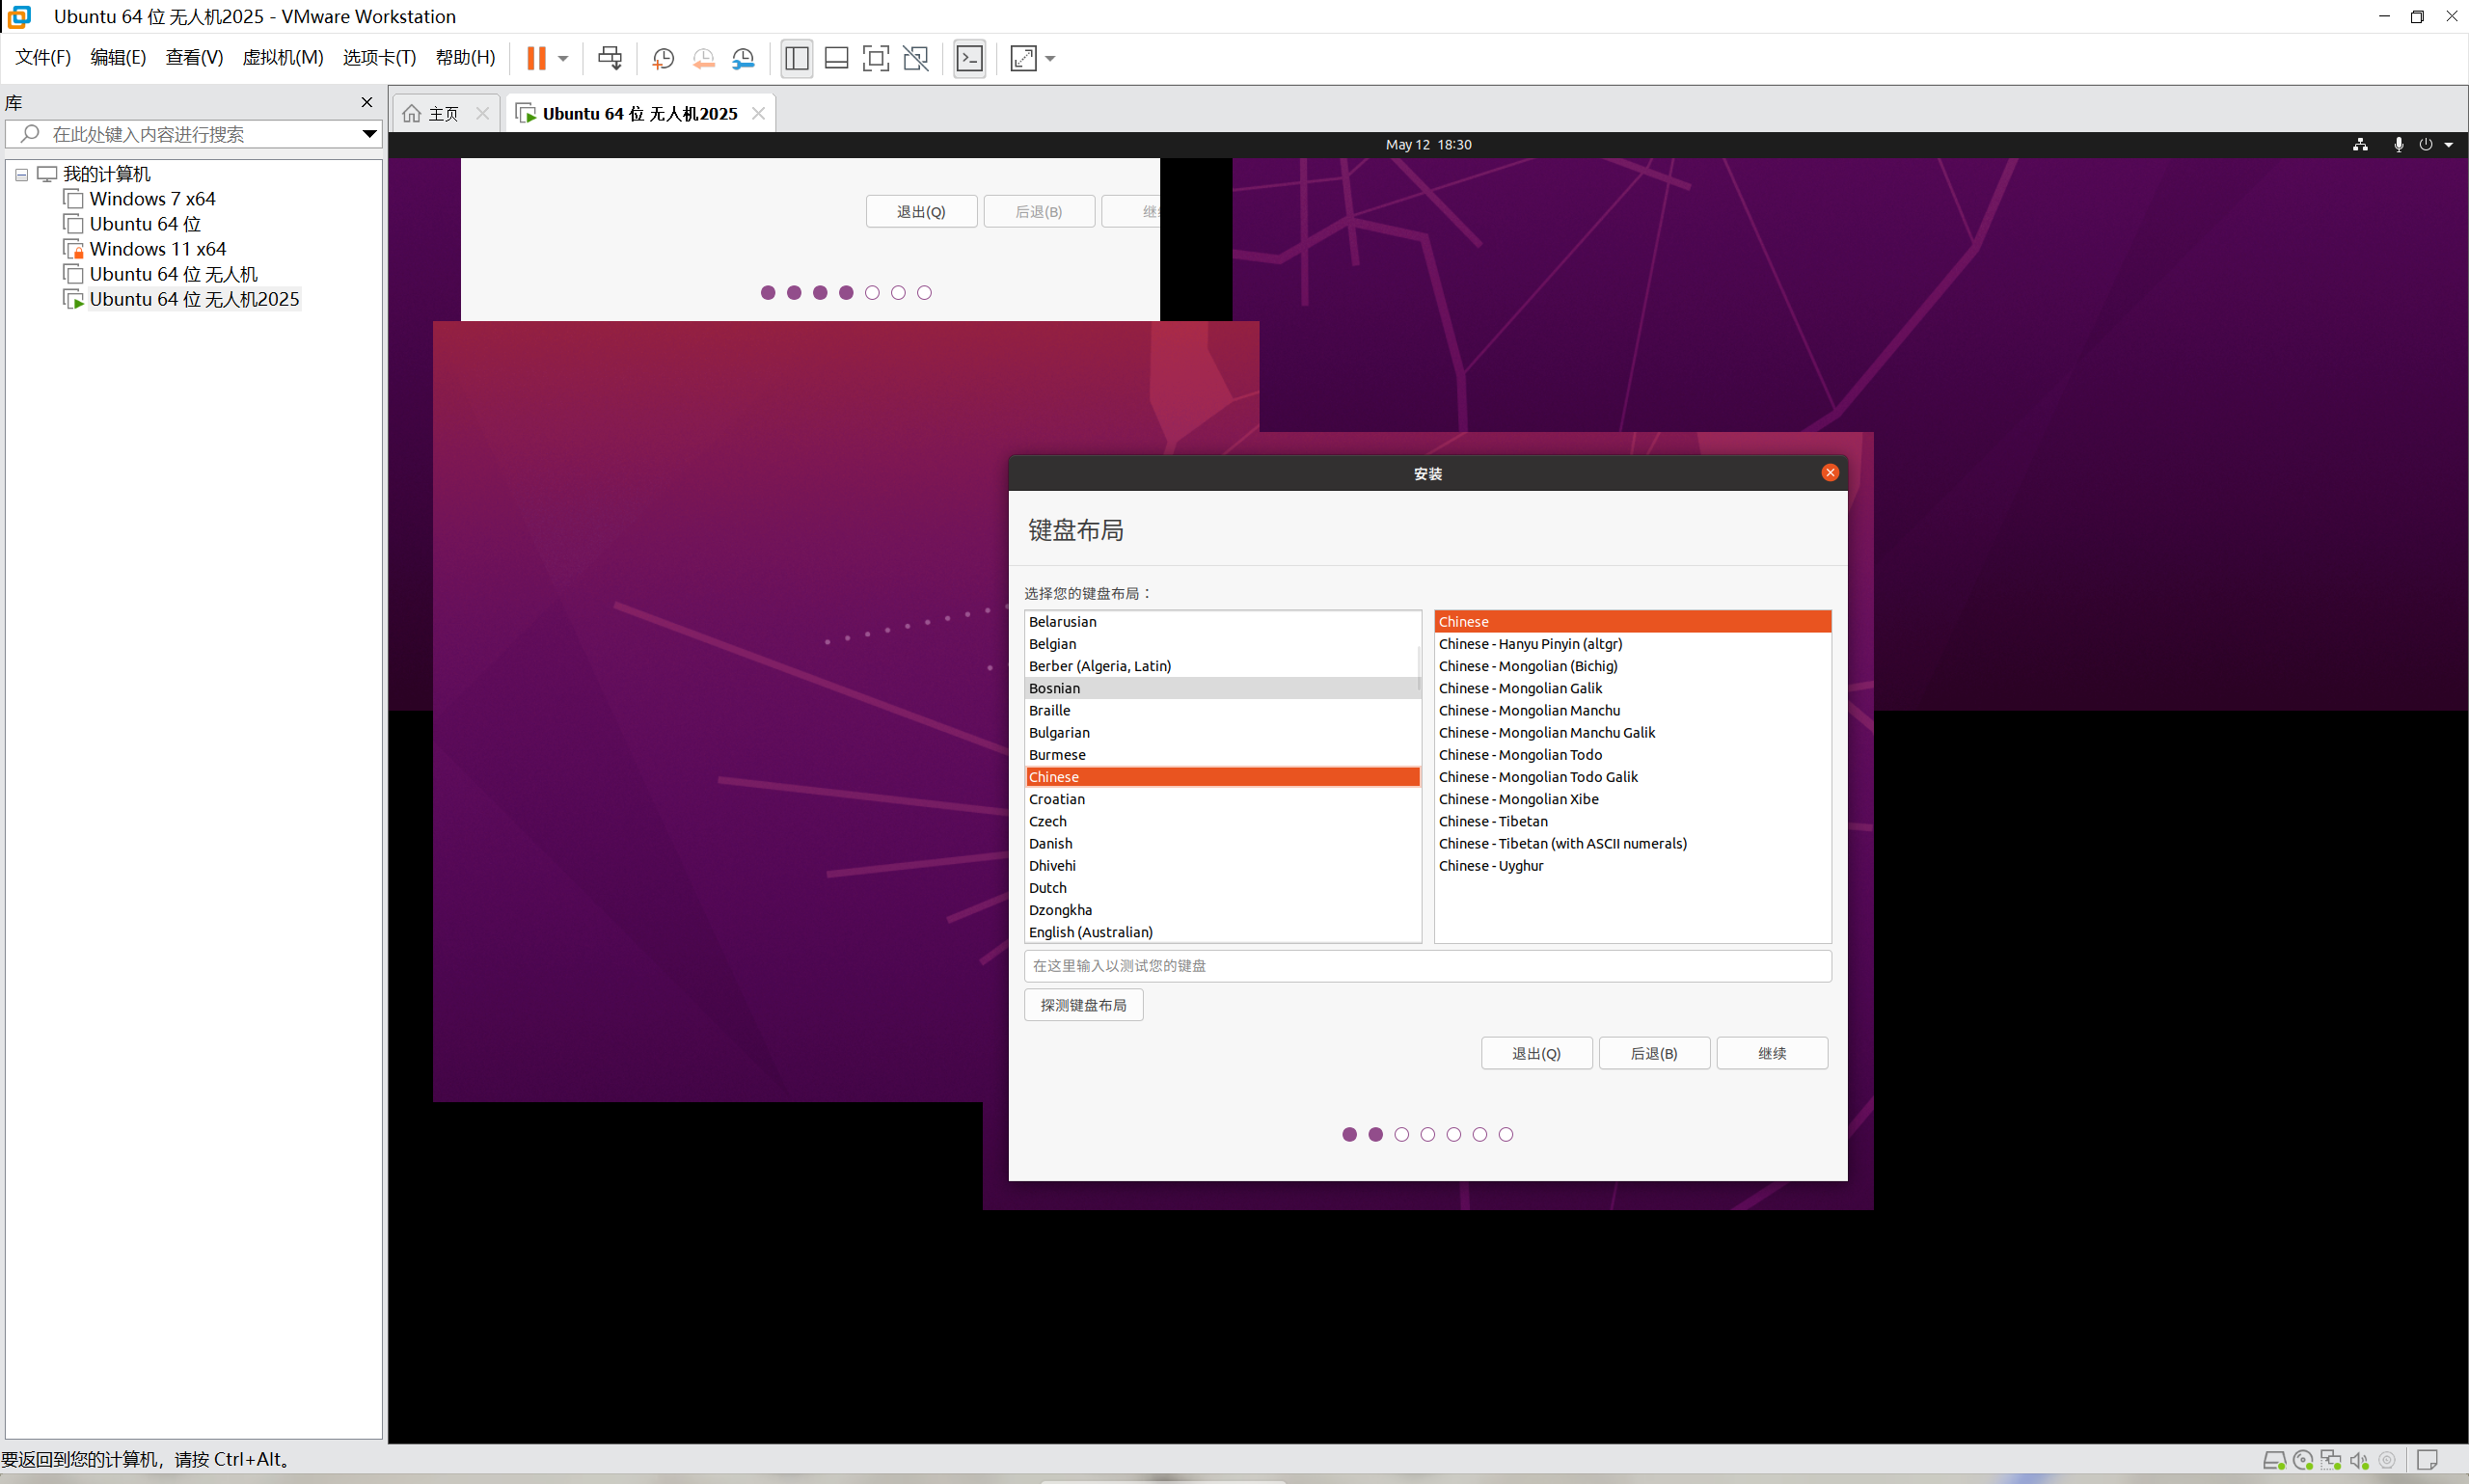2469x1484 pixels.
Task: Choose Chinese - Tibetan variant
Action: coord(1632,821)
